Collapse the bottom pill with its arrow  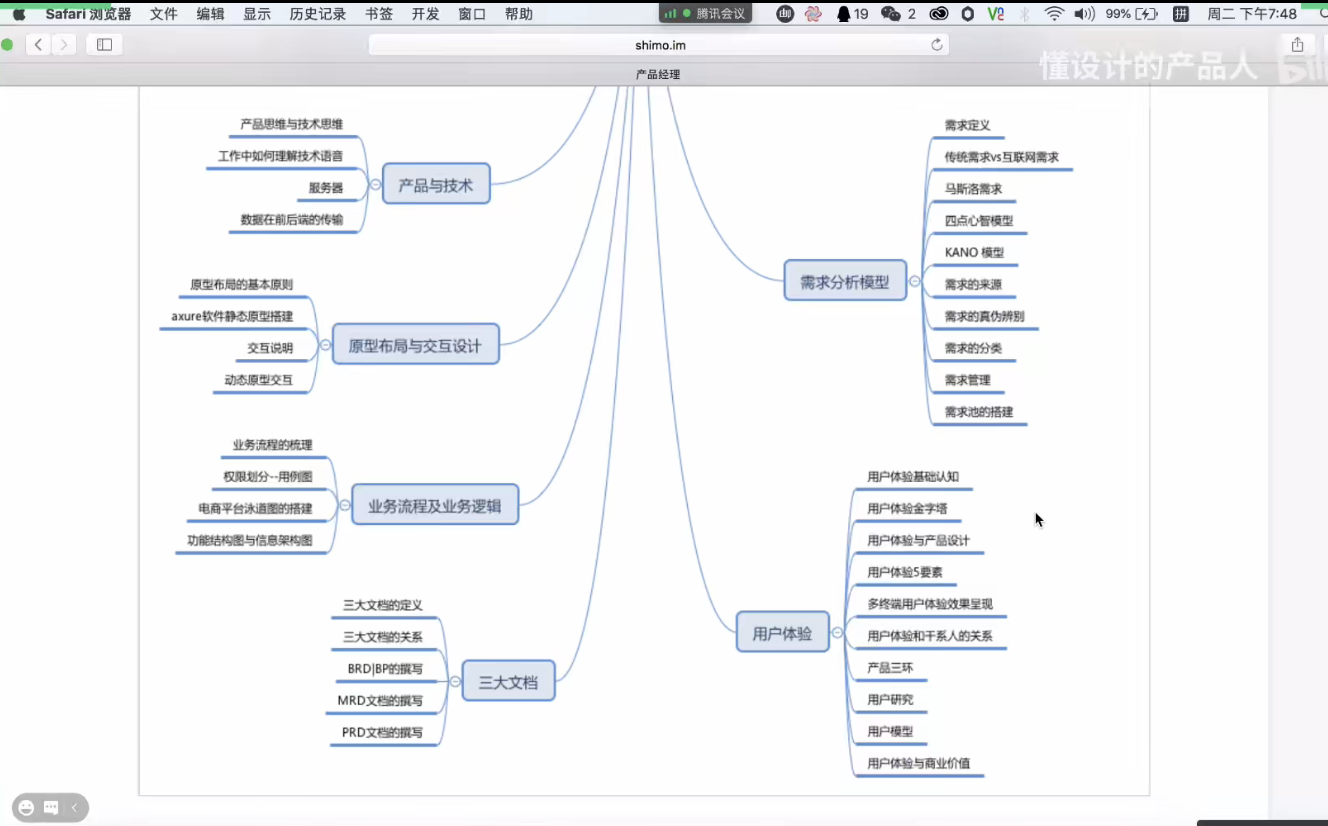[74, 807]
